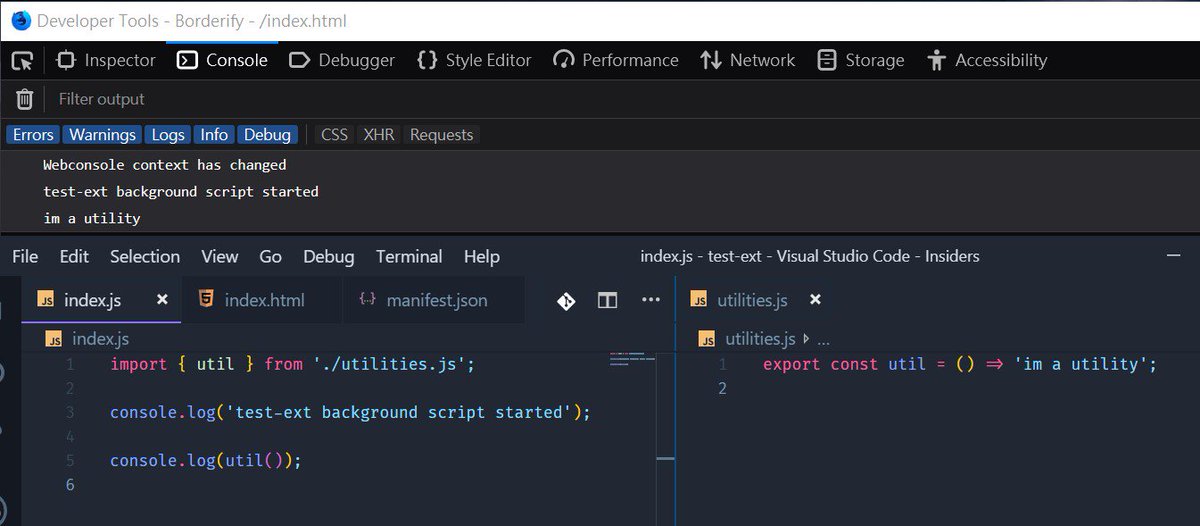1200x526 pixels.
Task: Select 'test-ext background script started' console line
Action: pyautogui.click(x=181, y=191)
